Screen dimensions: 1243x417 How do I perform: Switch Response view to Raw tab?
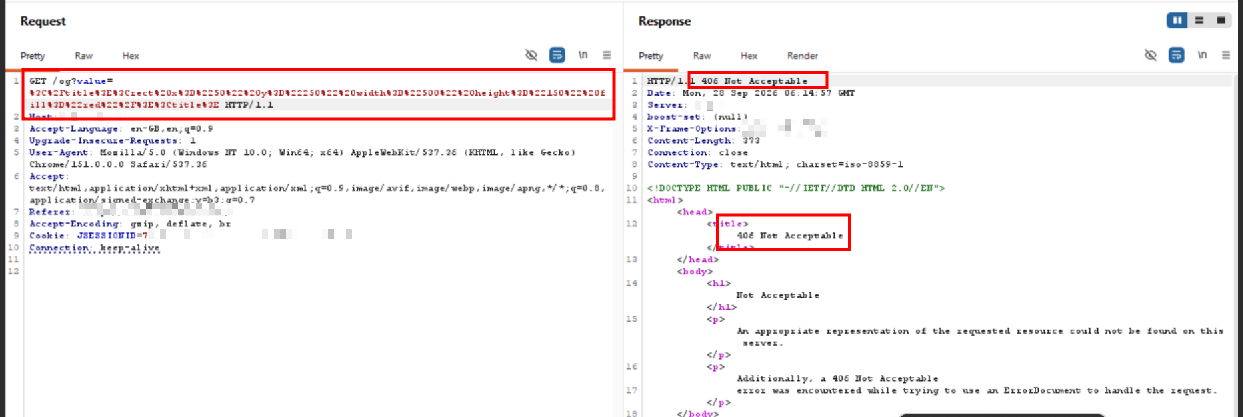[x=702, y=56]
